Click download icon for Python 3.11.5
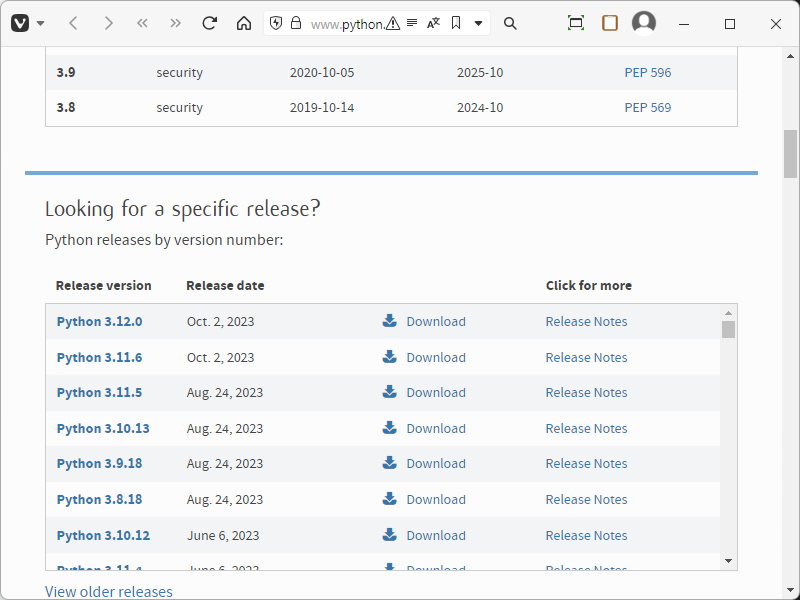The height and width of the screenshot is (600, 800). [390, 391]
